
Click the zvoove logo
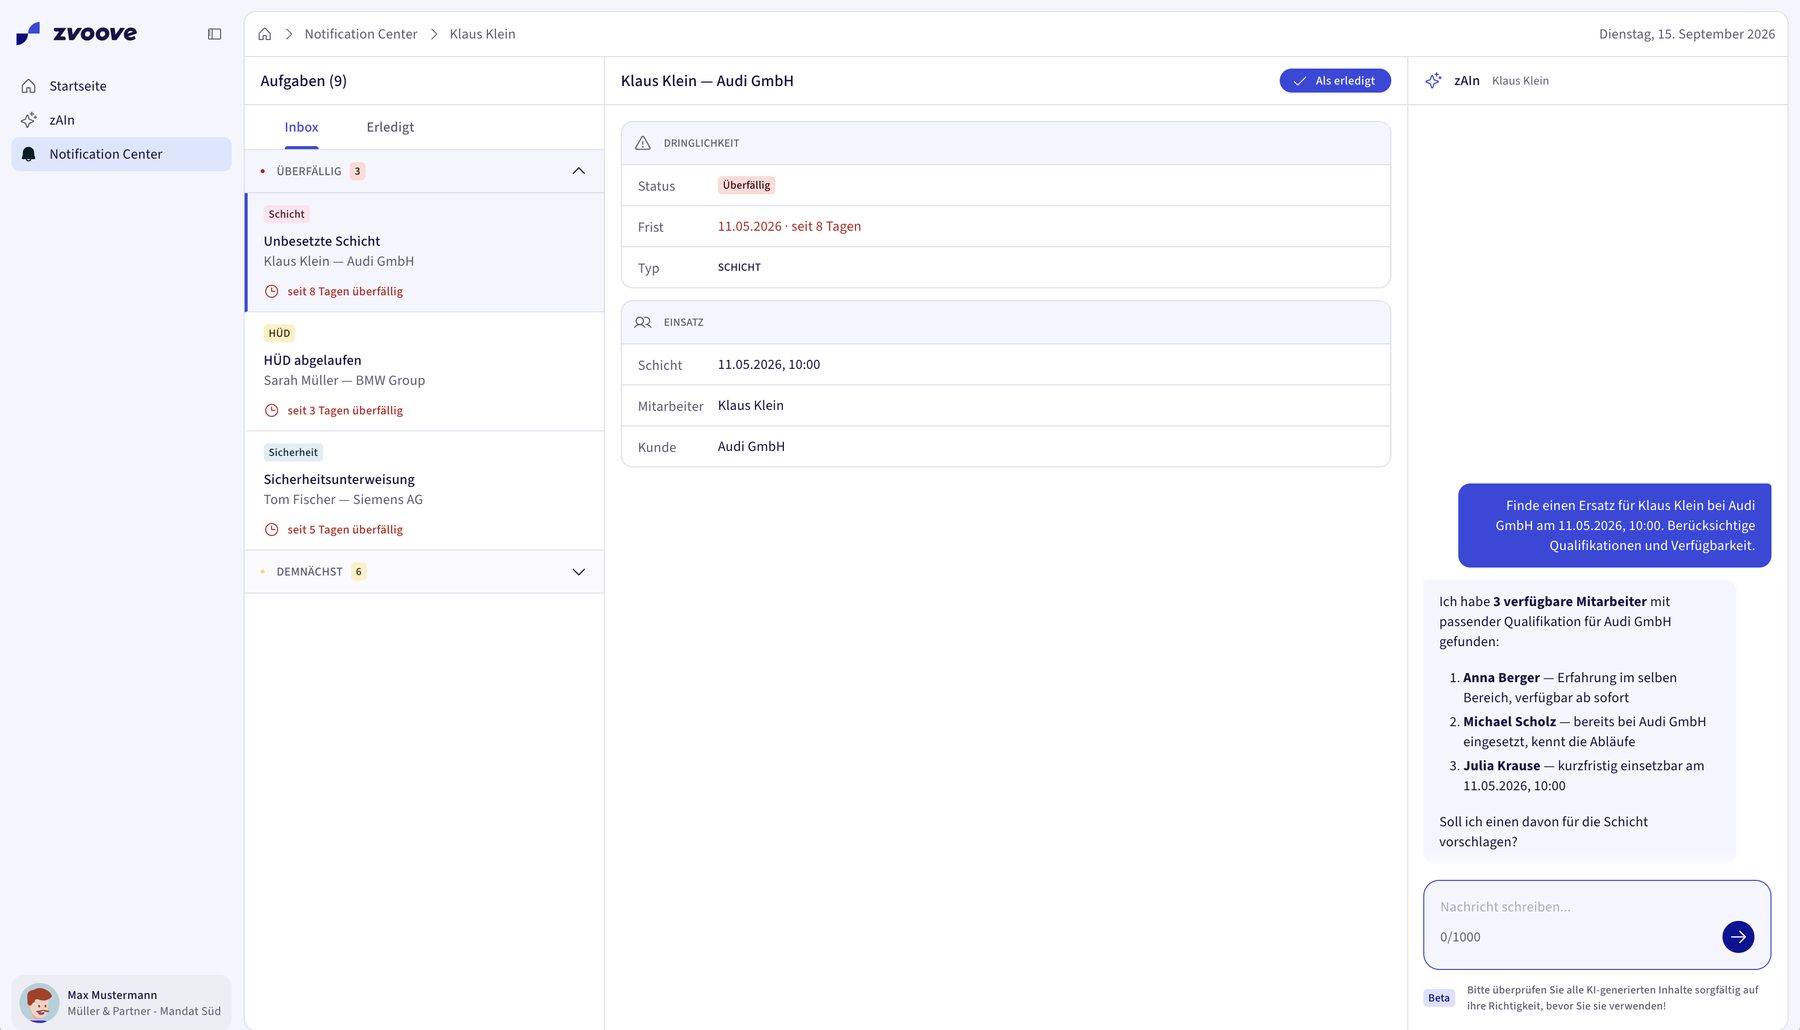77,34
